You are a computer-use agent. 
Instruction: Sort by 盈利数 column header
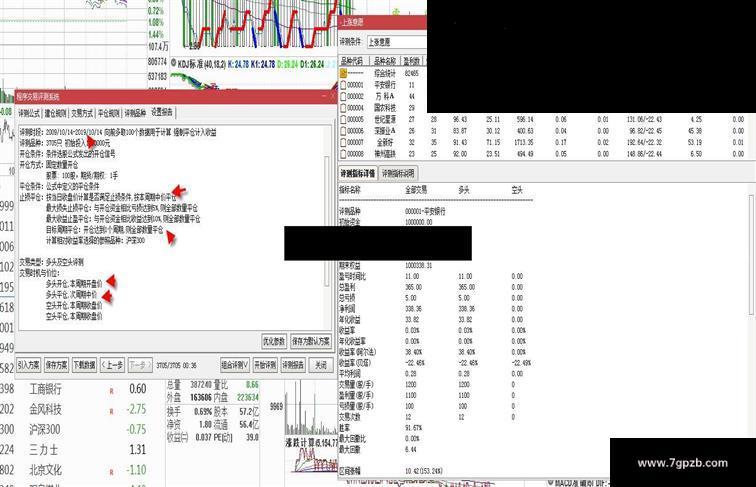pyautogui.click(x=412, y=61)
